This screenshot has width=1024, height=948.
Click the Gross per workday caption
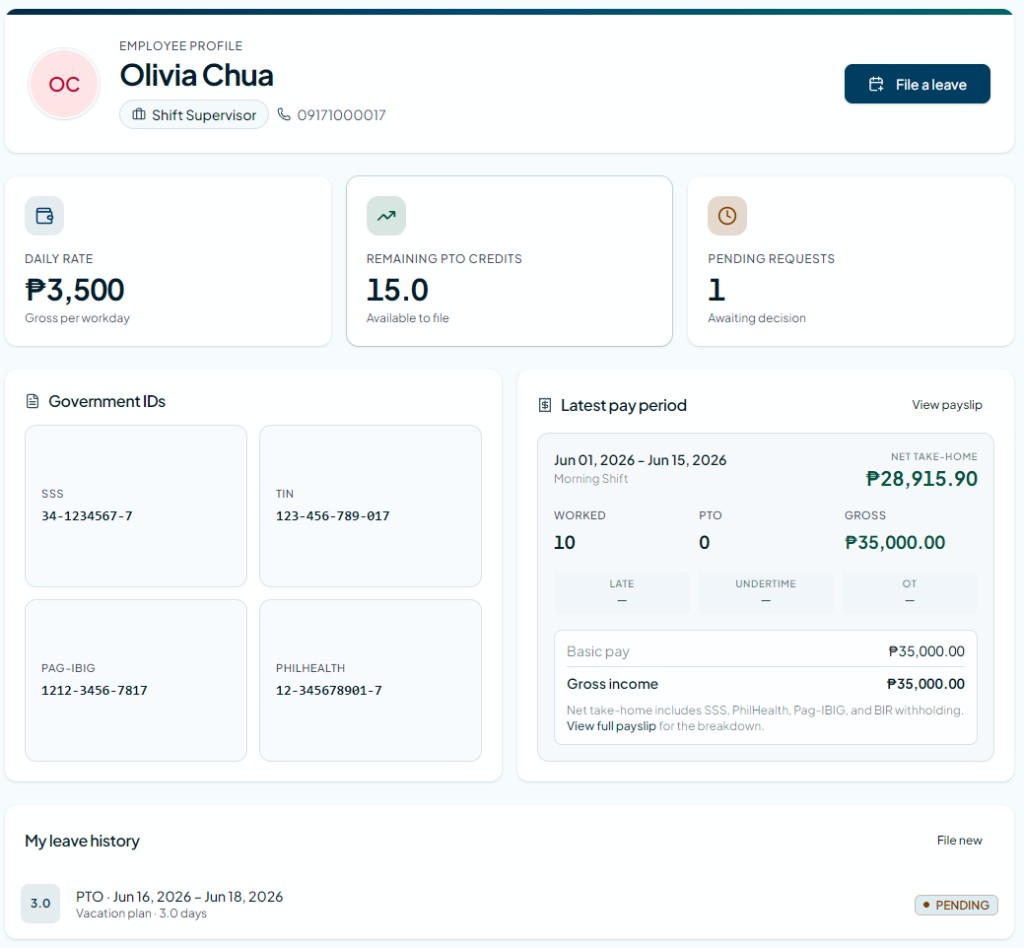[77, 318]
